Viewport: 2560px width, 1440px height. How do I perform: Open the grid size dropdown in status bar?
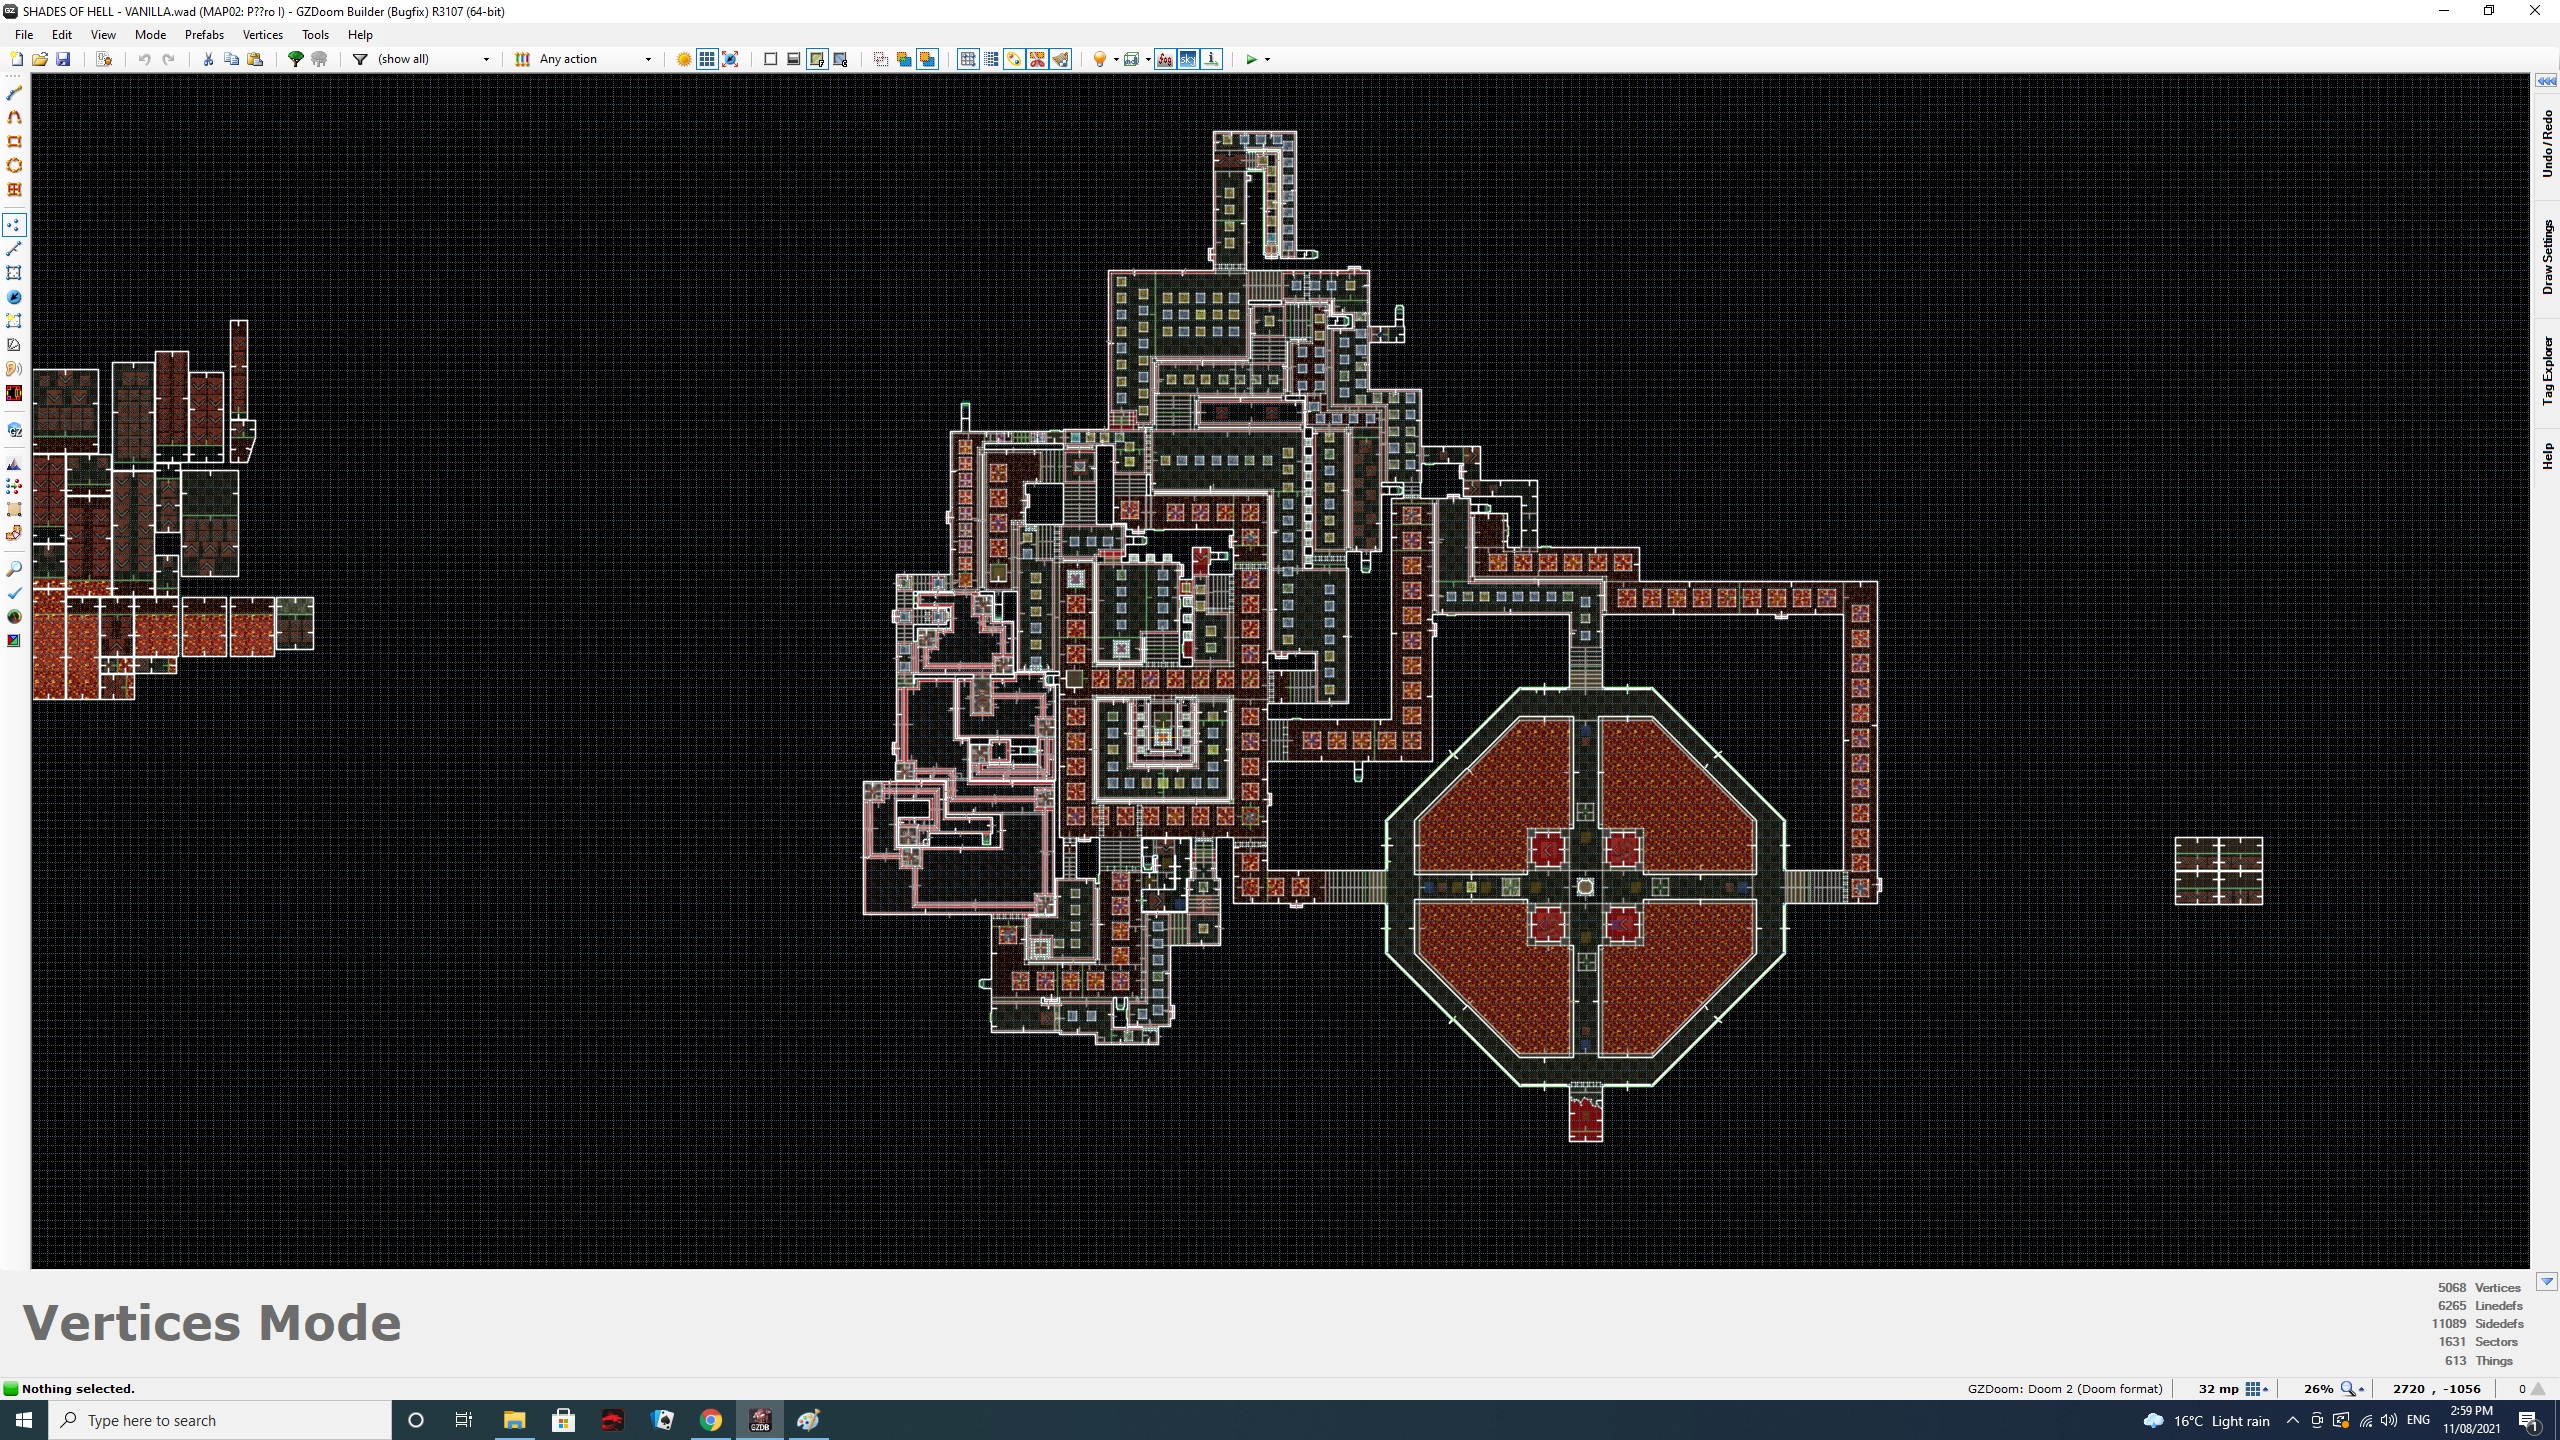tap(2257, 1389)
